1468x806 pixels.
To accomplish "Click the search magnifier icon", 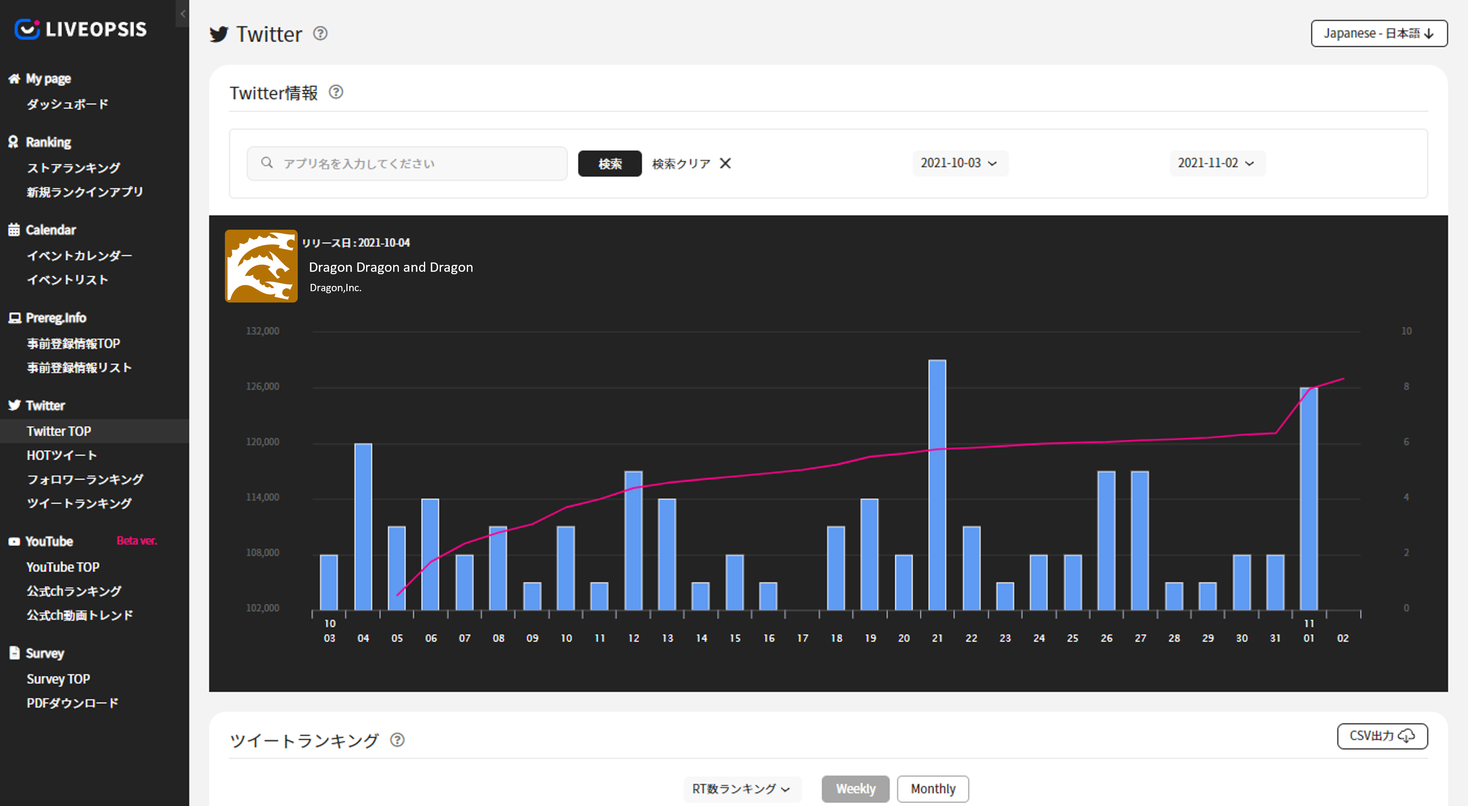I will tap(267, 163).
